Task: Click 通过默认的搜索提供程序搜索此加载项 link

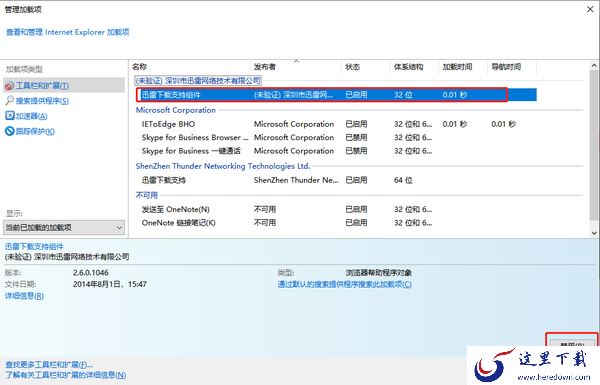Action: [x=344, y=284]
